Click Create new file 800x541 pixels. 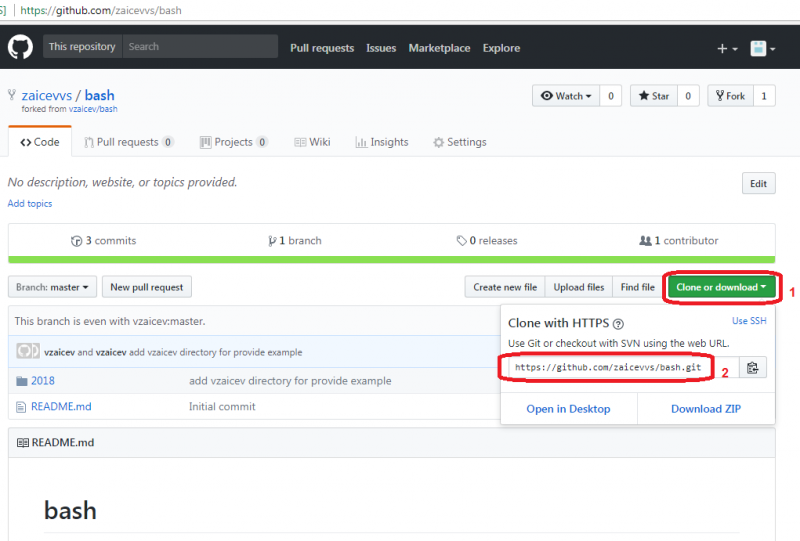pyautogui.click(x=505, y=287)
